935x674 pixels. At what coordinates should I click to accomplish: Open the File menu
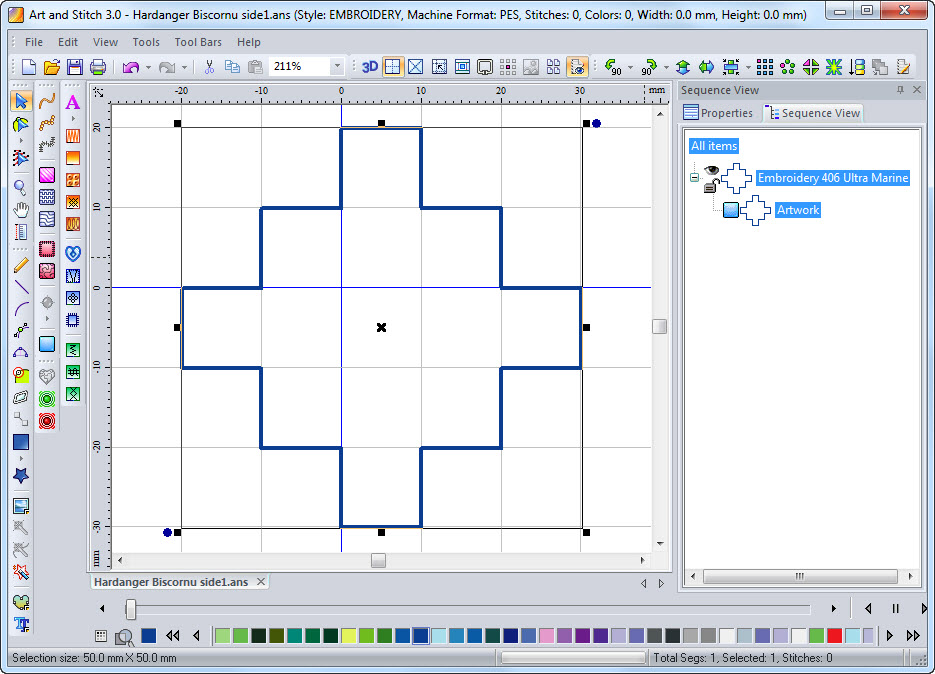coord(33,42)
